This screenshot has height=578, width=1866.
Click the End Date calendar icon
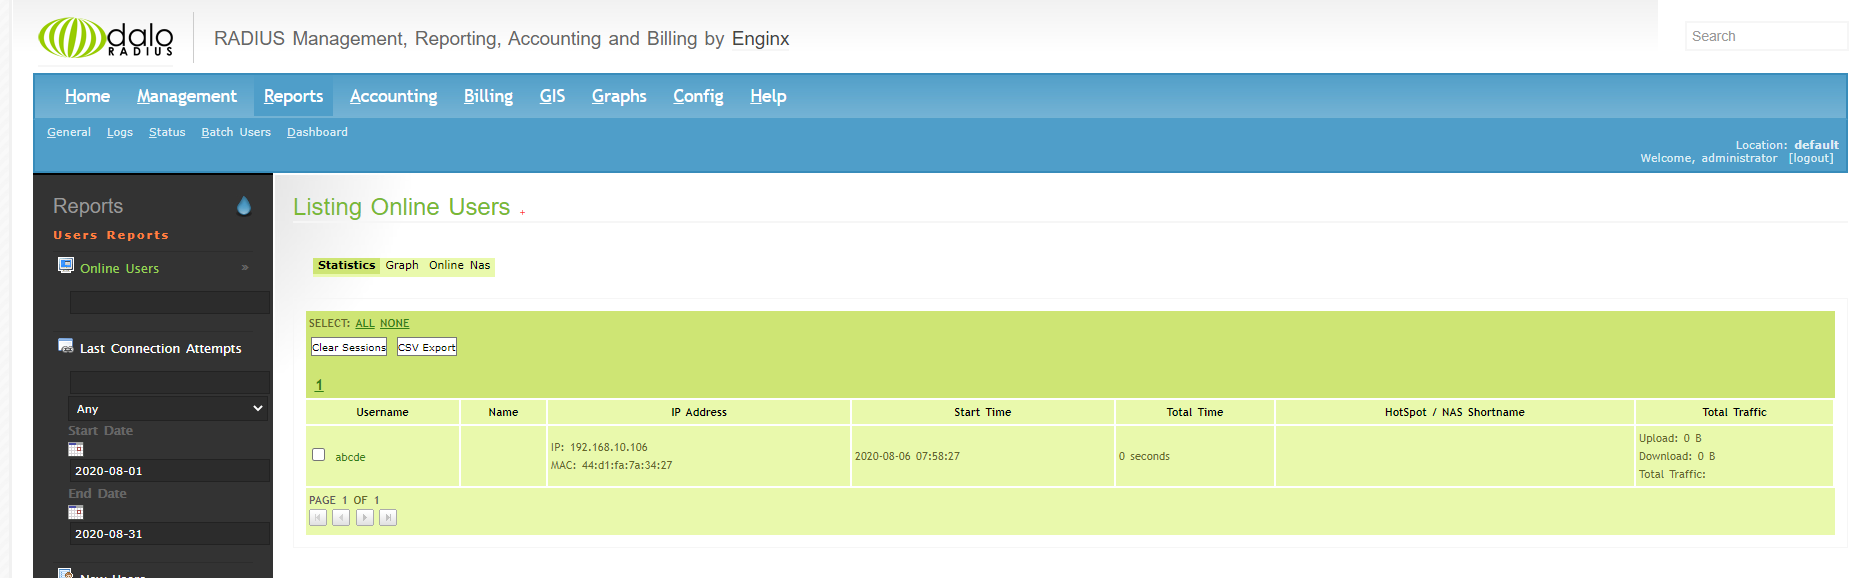[75, 512]
